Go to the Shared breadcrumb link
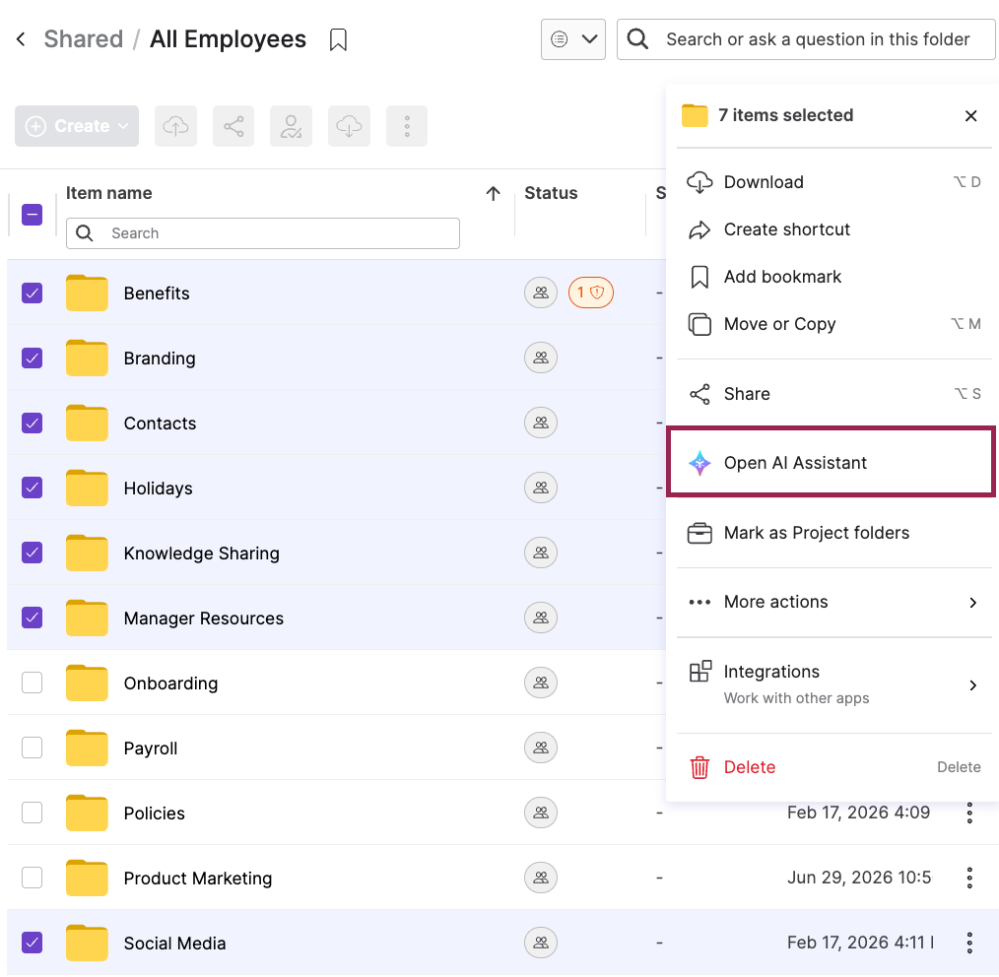 pos(83,40)
